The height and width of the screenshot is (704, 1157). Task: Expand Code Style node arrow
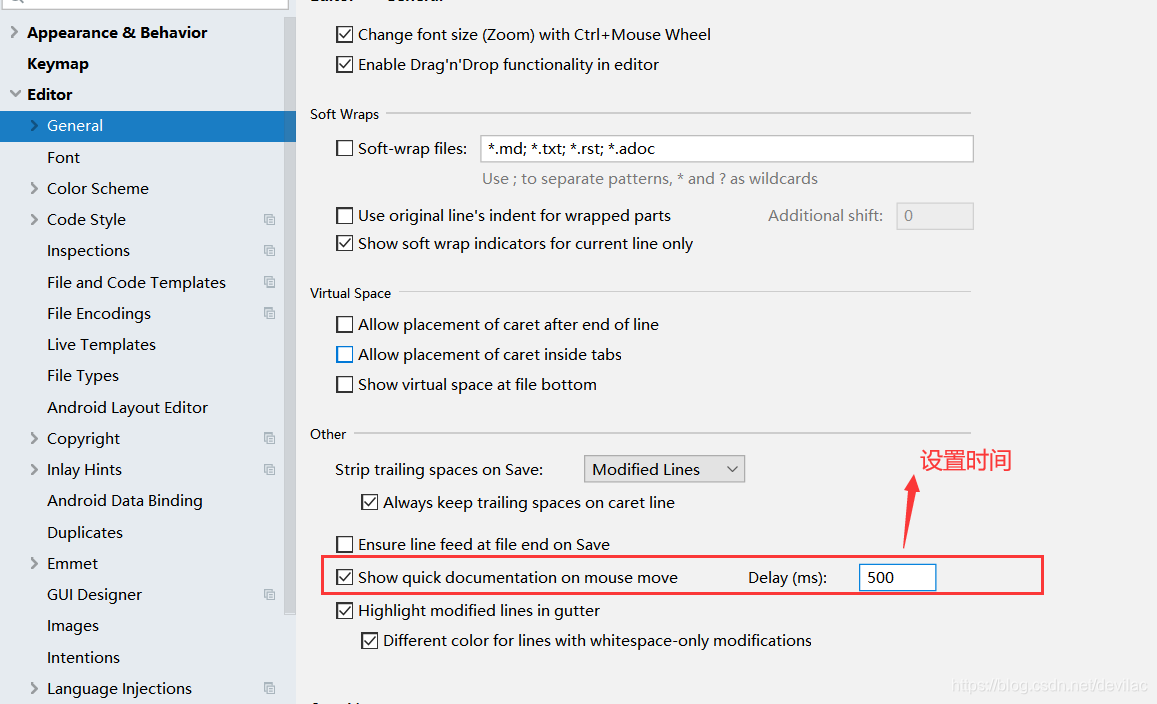click(x=34, y=219)
